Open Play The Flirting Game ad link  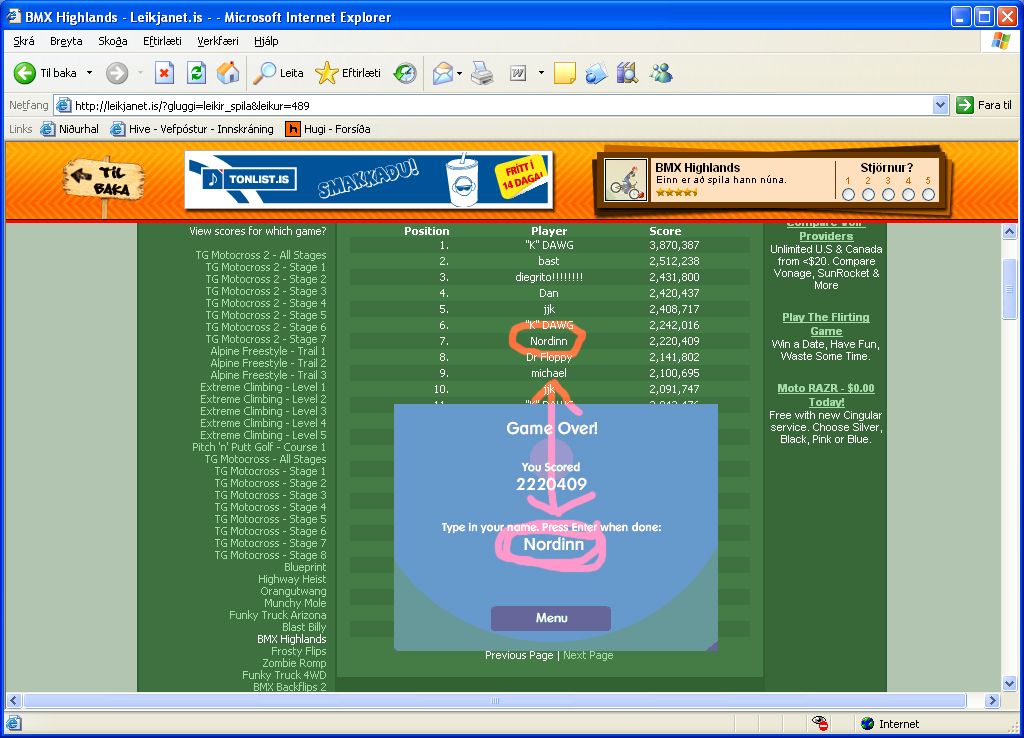click(826, 324)
